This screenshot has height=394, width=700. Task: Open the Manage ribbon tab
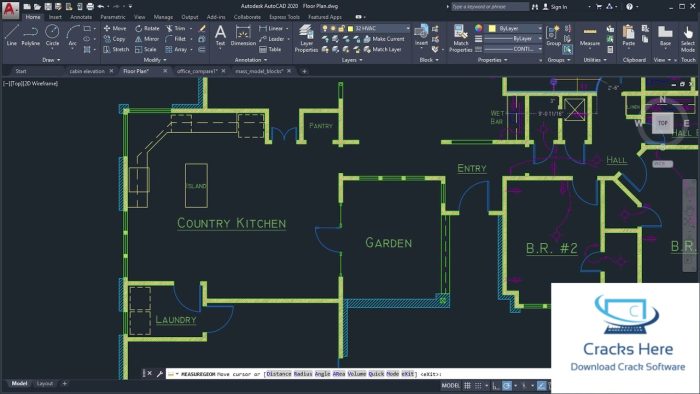(x=163, y=17)
